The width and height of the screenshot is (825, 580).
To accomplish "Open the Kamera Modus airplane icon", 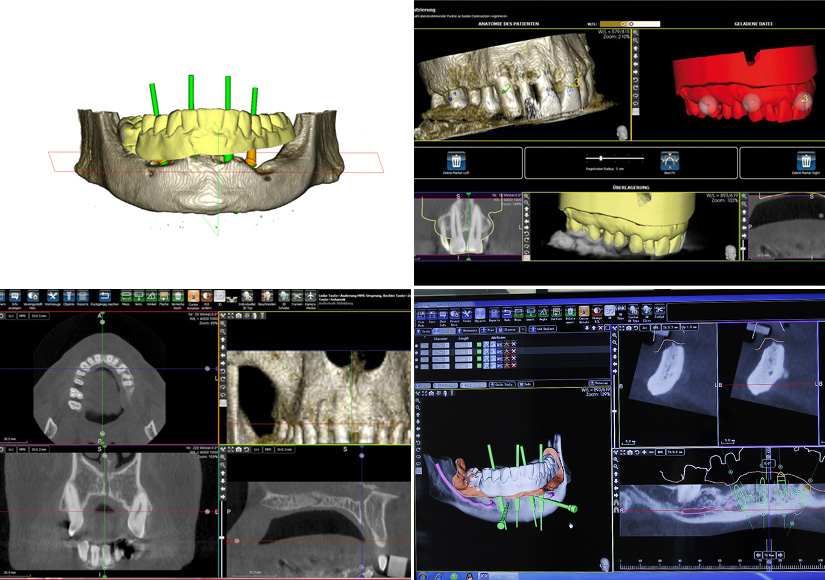I will [311, 297].
